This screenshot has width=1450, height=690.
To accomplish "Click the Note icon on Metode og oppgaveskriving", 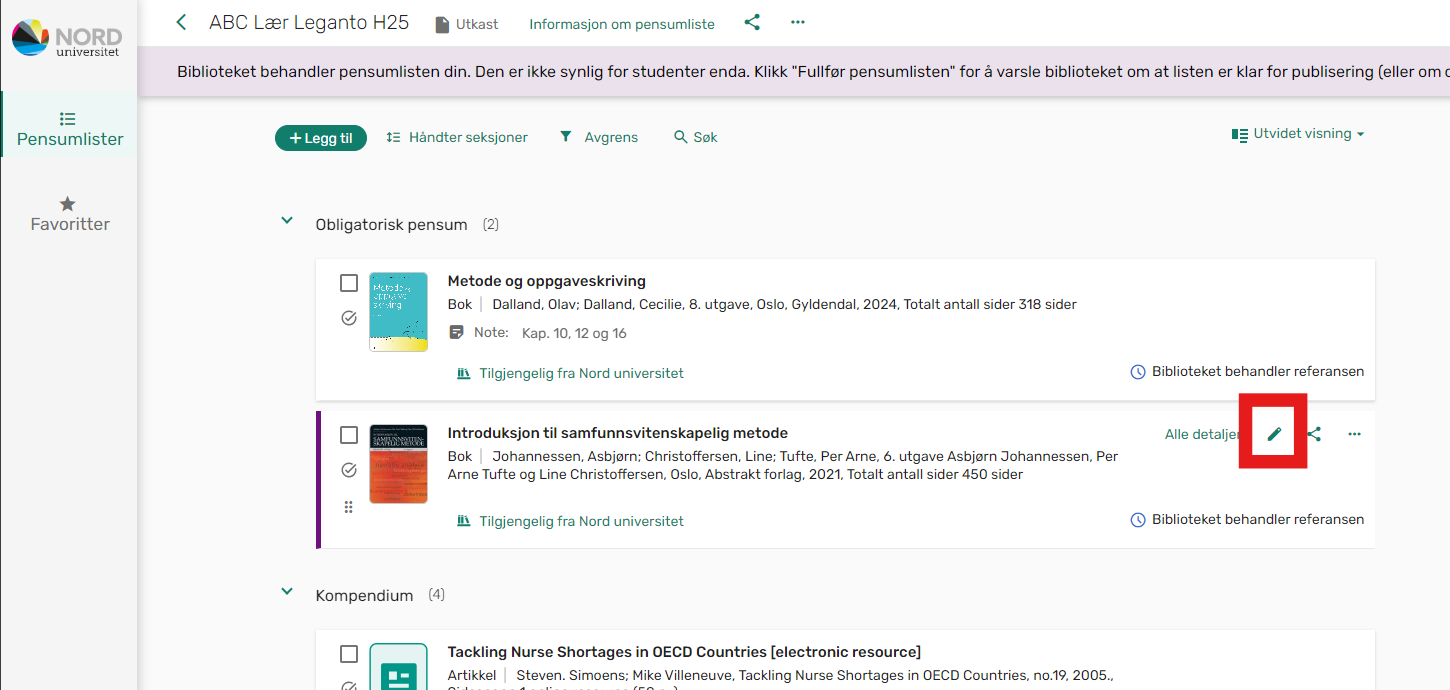I will (x=456, y=332).
